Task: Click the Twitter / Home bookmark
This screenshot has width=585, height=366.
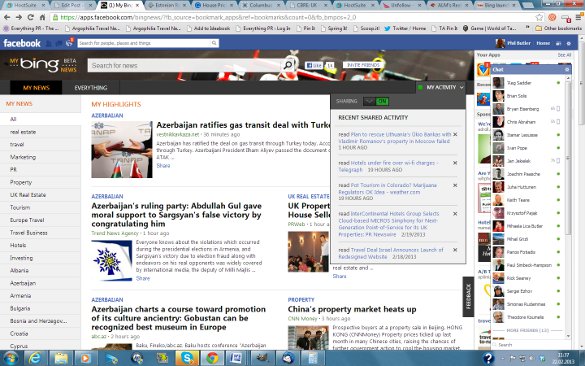Action: pyautogui.click(x=406, y=28)
